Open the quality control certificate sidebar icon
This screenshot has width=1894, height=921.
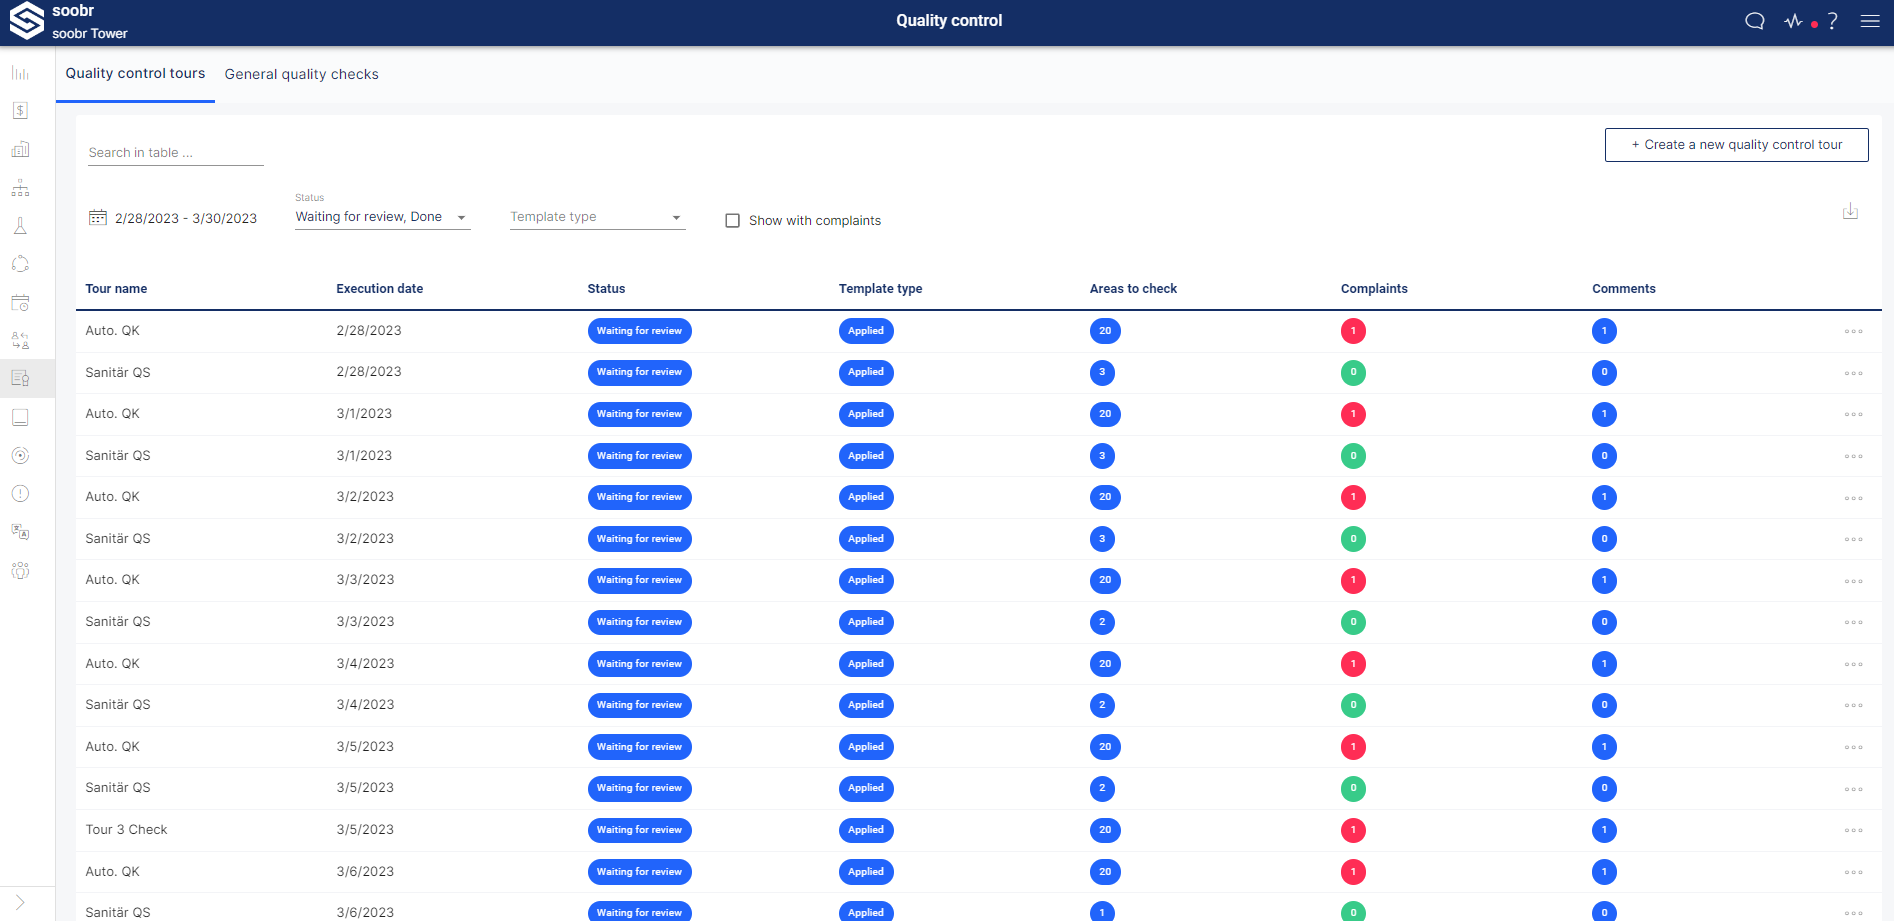(20, 378)
